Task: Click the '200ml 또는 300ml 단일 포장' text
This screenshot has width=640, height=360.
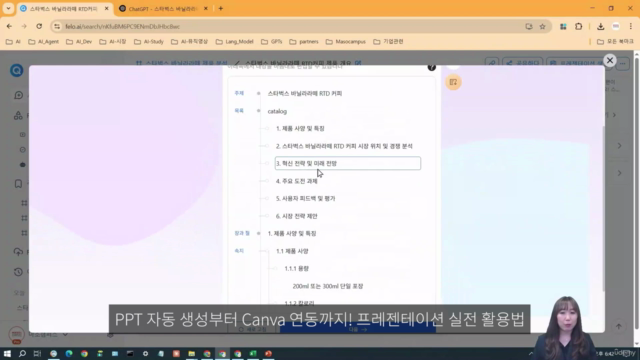Action: [328, 286]
